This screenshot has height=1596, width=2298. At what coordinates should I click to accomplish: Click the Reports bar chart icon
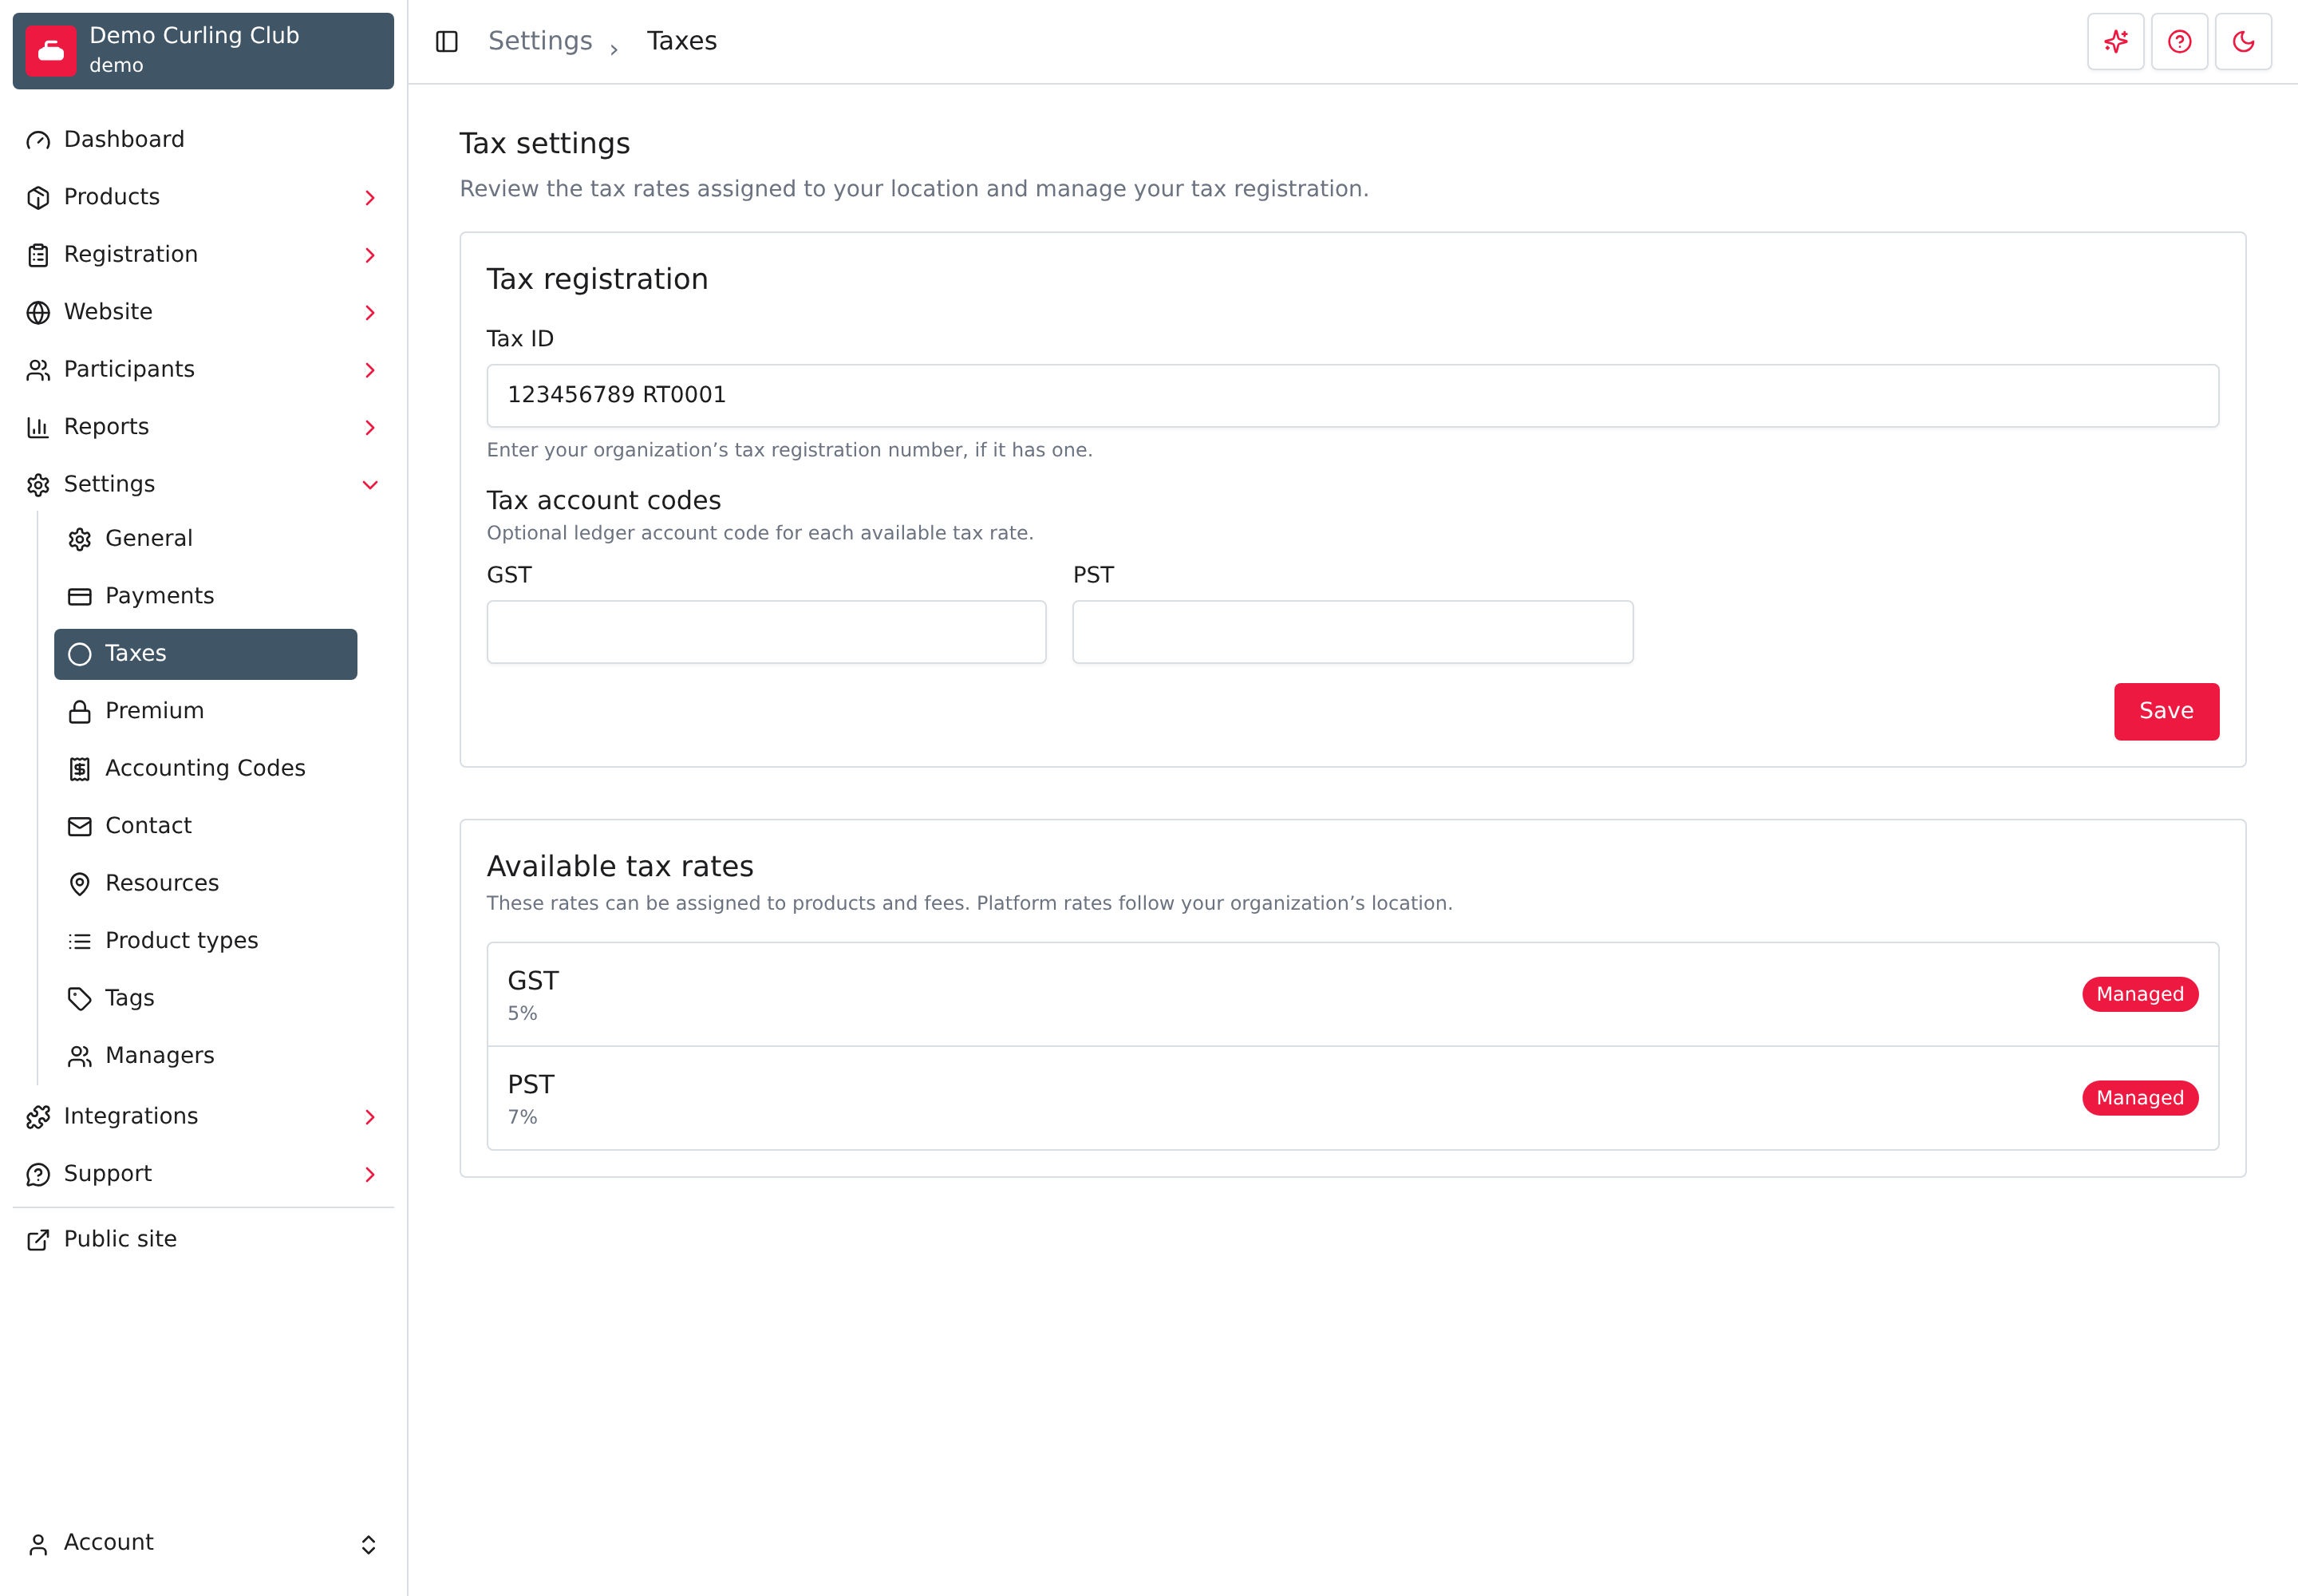pyautogui.click(x=38, y=427)
